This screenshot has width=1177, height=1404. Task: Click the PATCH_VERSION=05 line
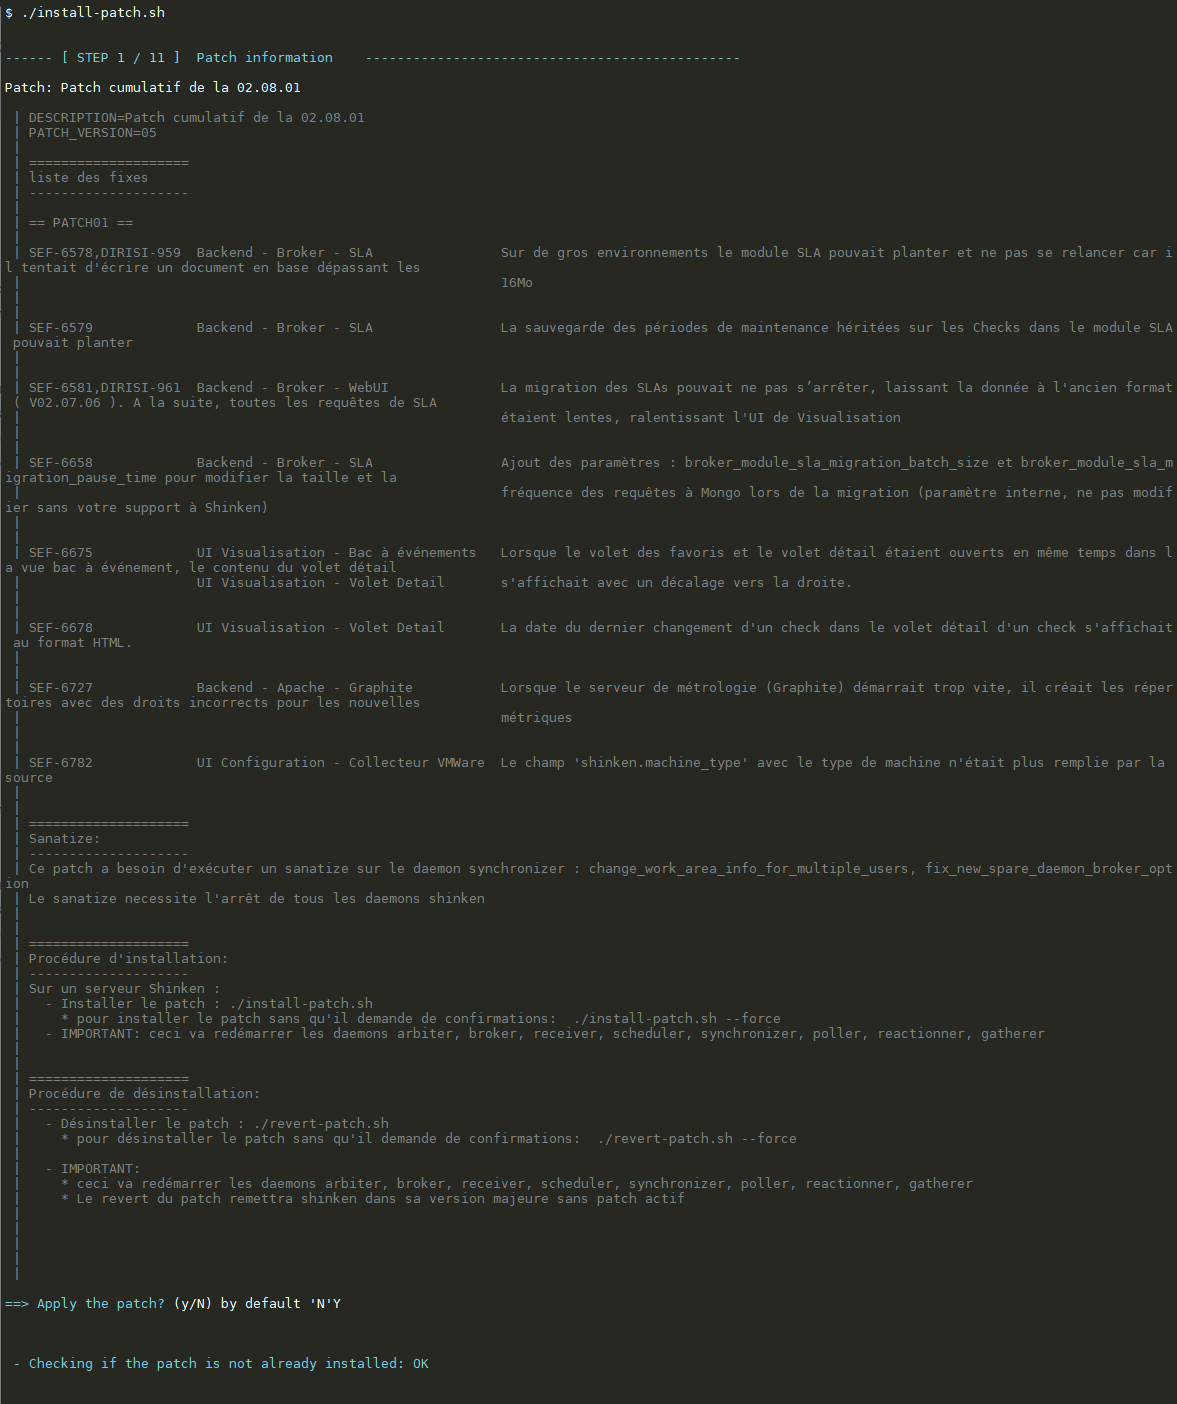click(x=93, y=133)
